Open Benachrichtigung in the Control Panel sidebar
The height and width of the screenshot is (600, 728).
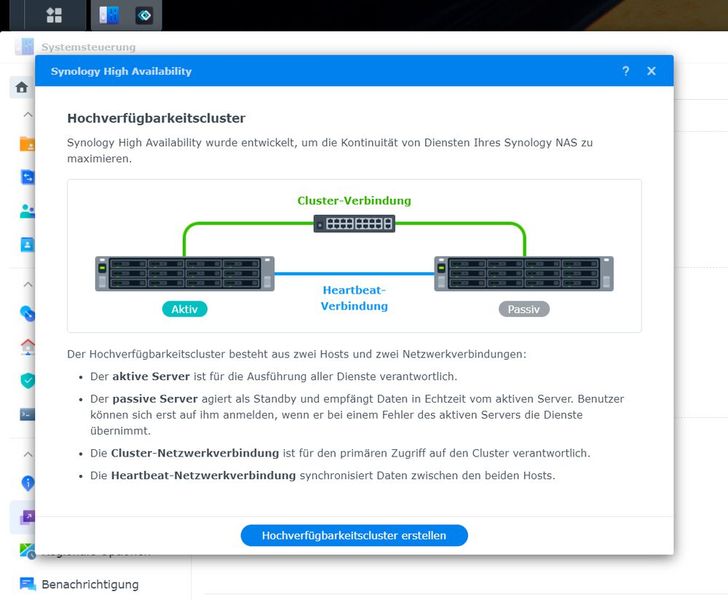pyautogui.click(x=90, y=584)
